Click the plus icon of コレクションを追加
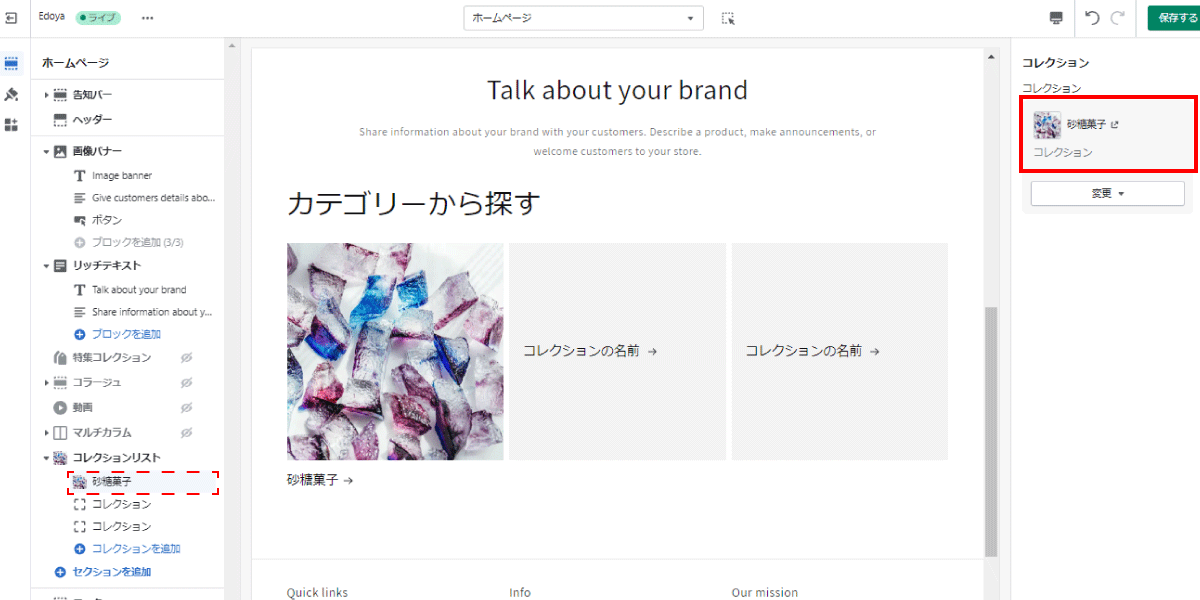The width and height of the screenshot is (1200, 600). coord(80,549)
